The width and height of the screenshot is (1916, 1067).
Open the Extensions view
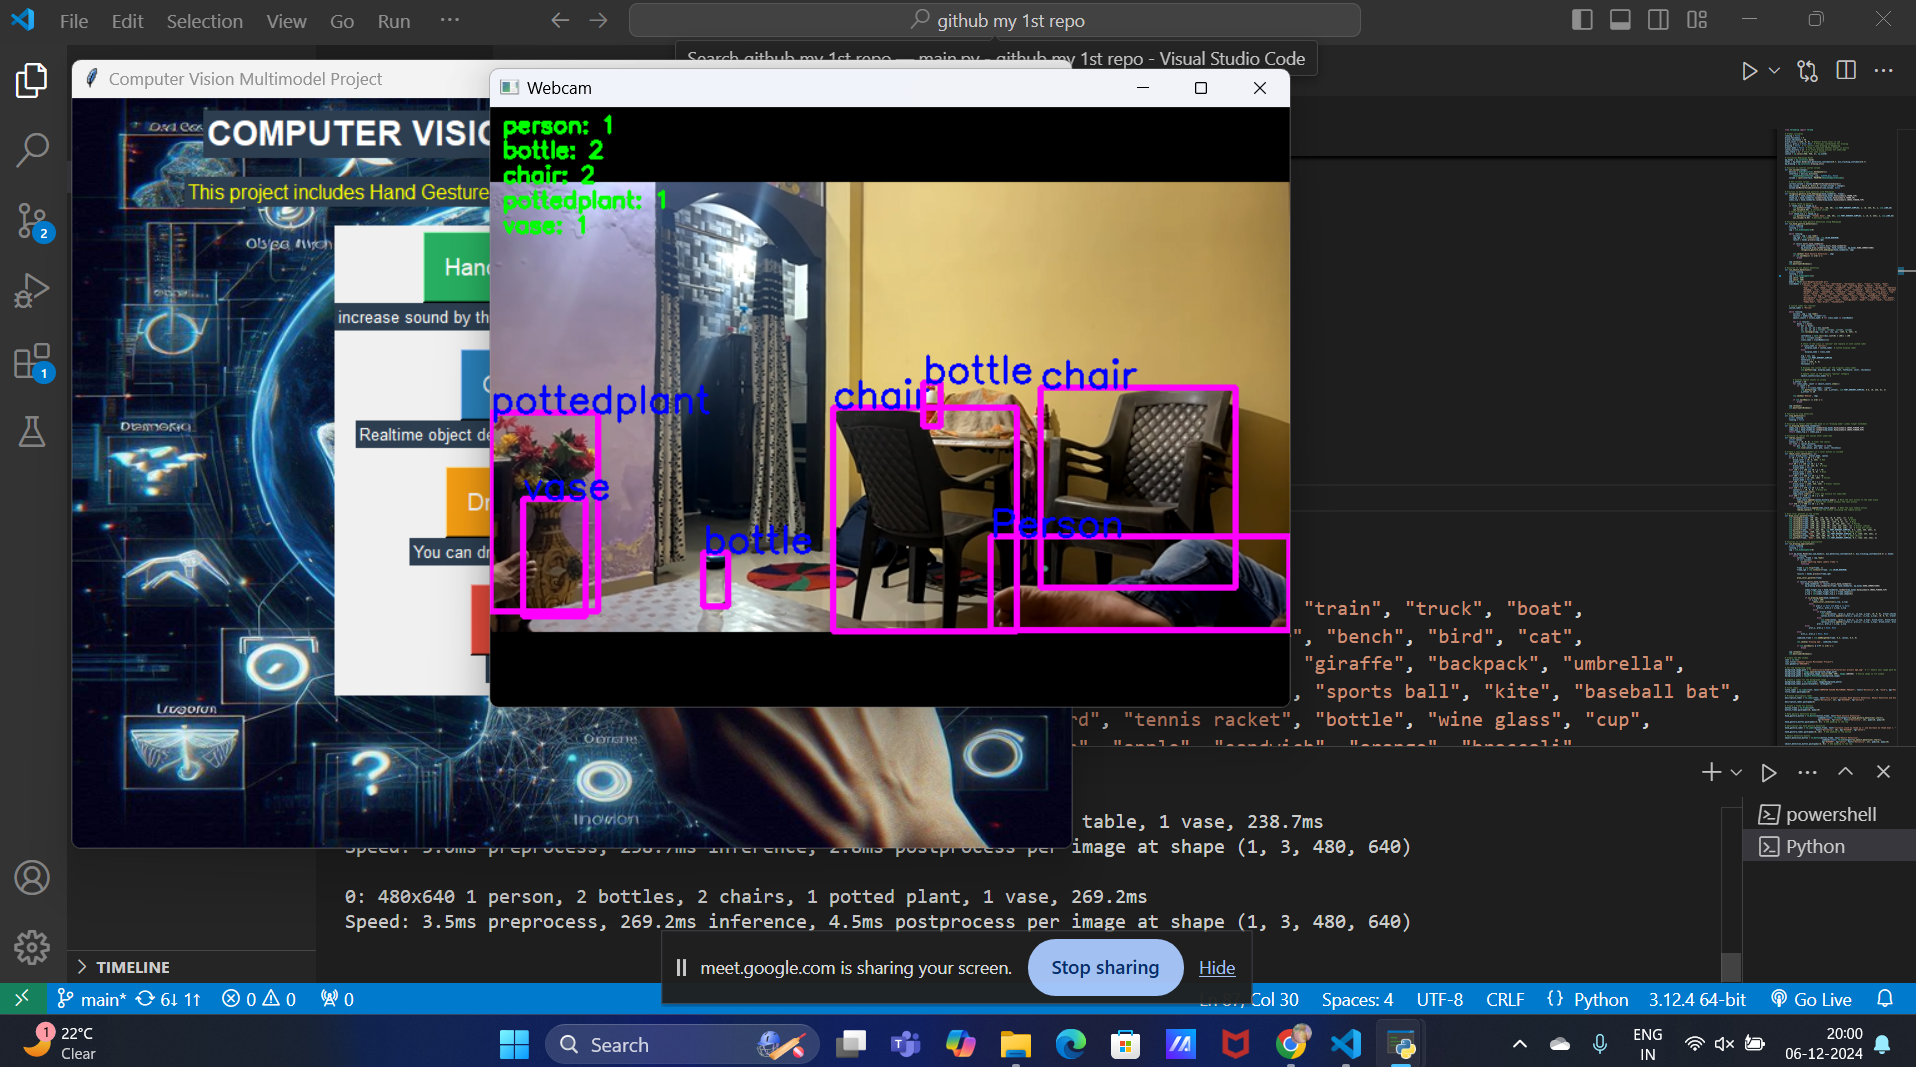32,362
